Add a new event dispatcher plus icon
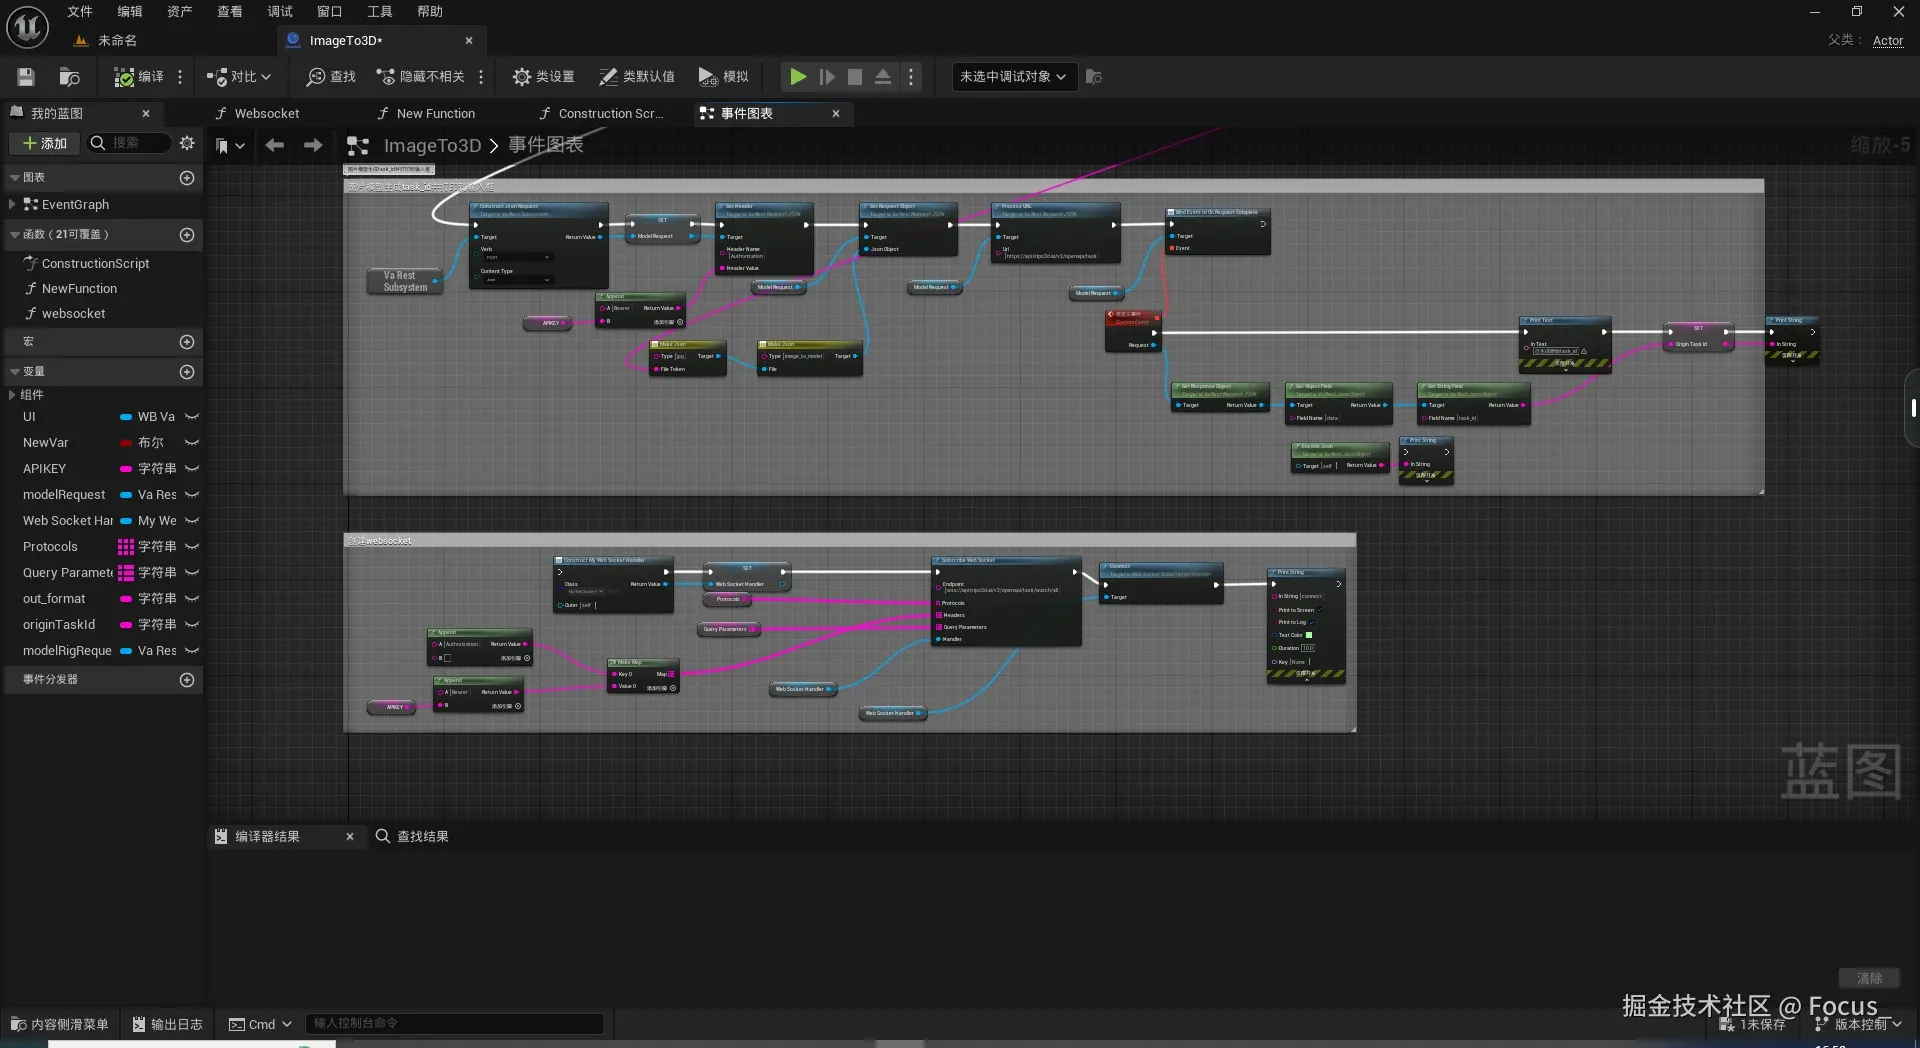This screenshot has height=1048, width=1920. (186, 680)
